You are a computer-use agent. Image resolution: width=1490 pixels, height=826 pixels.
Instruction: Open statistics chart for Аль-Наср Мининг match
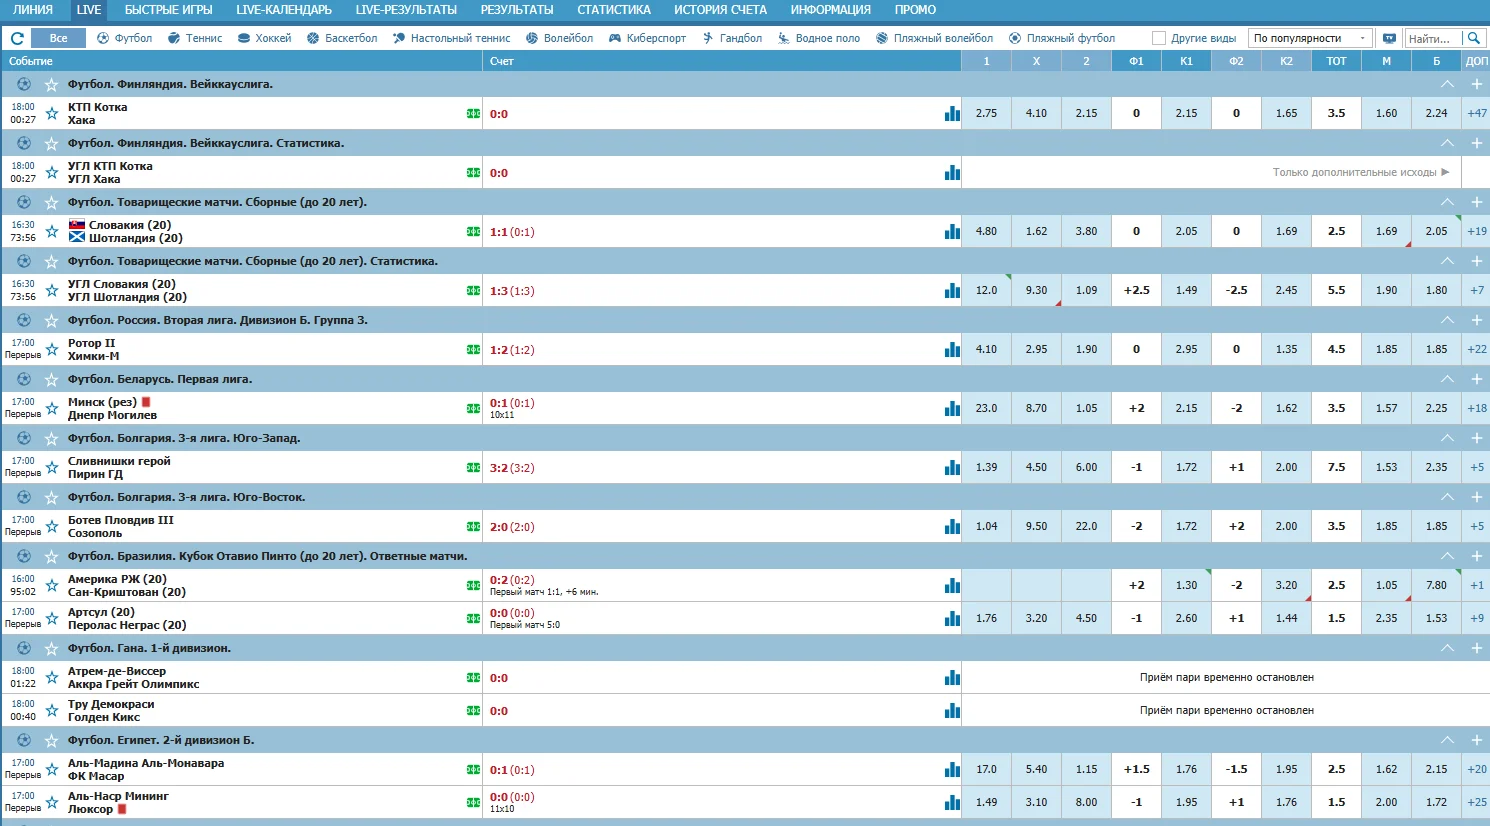click(x=952, y=802)
